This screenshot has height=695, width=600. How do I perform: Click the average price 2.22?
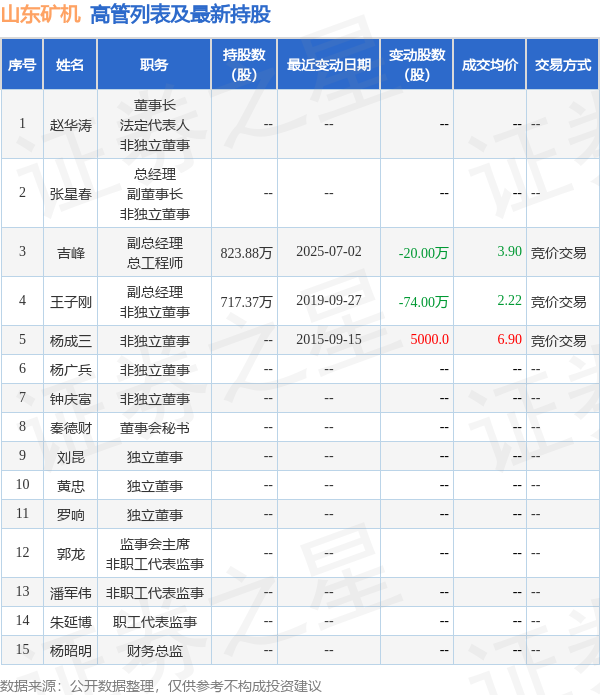(509, 301)
